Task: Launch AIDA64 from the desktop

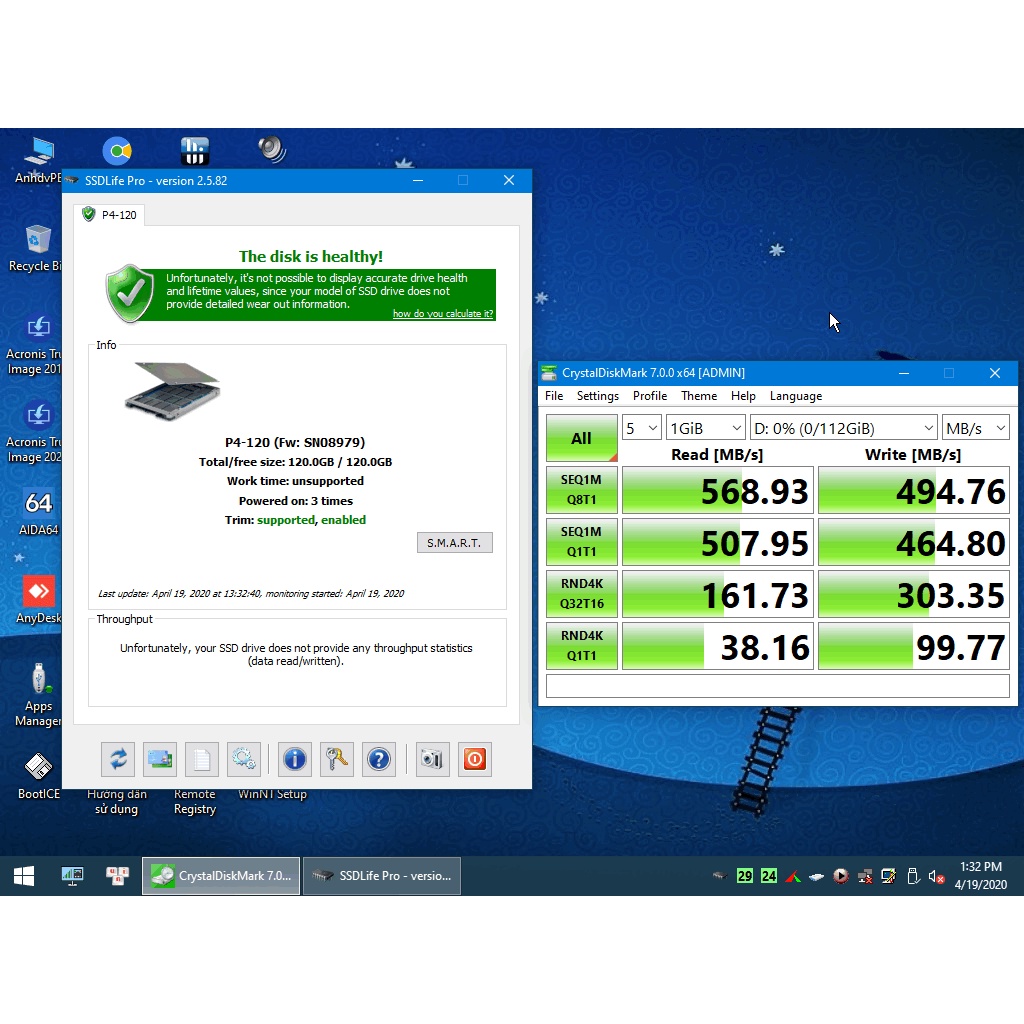Action: coord(38,505)
